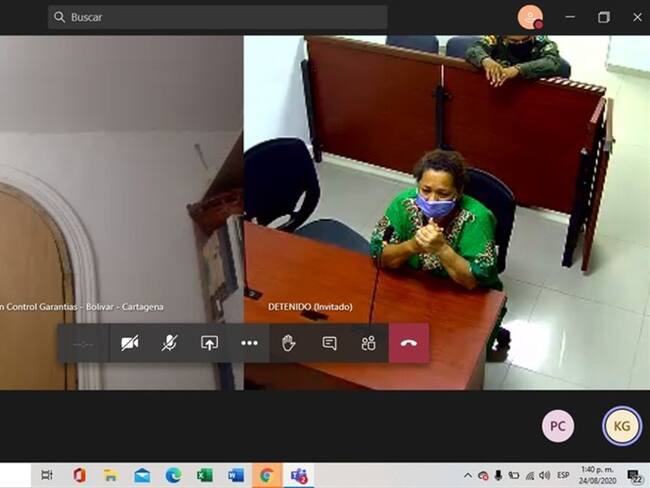Select the PC participant avatar
Screen dimensions: 650x488
(558, 426)
